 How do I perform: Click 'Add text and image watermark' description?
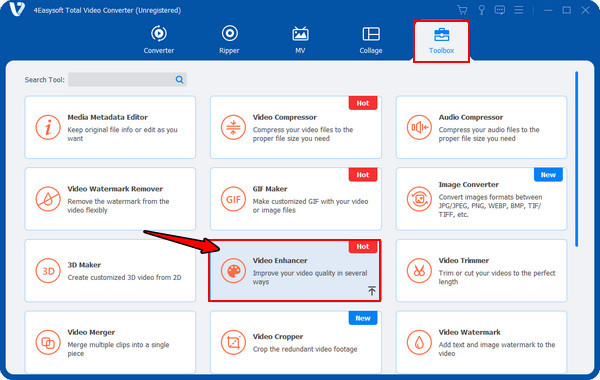pyautogui.click(x=497, y=349)
